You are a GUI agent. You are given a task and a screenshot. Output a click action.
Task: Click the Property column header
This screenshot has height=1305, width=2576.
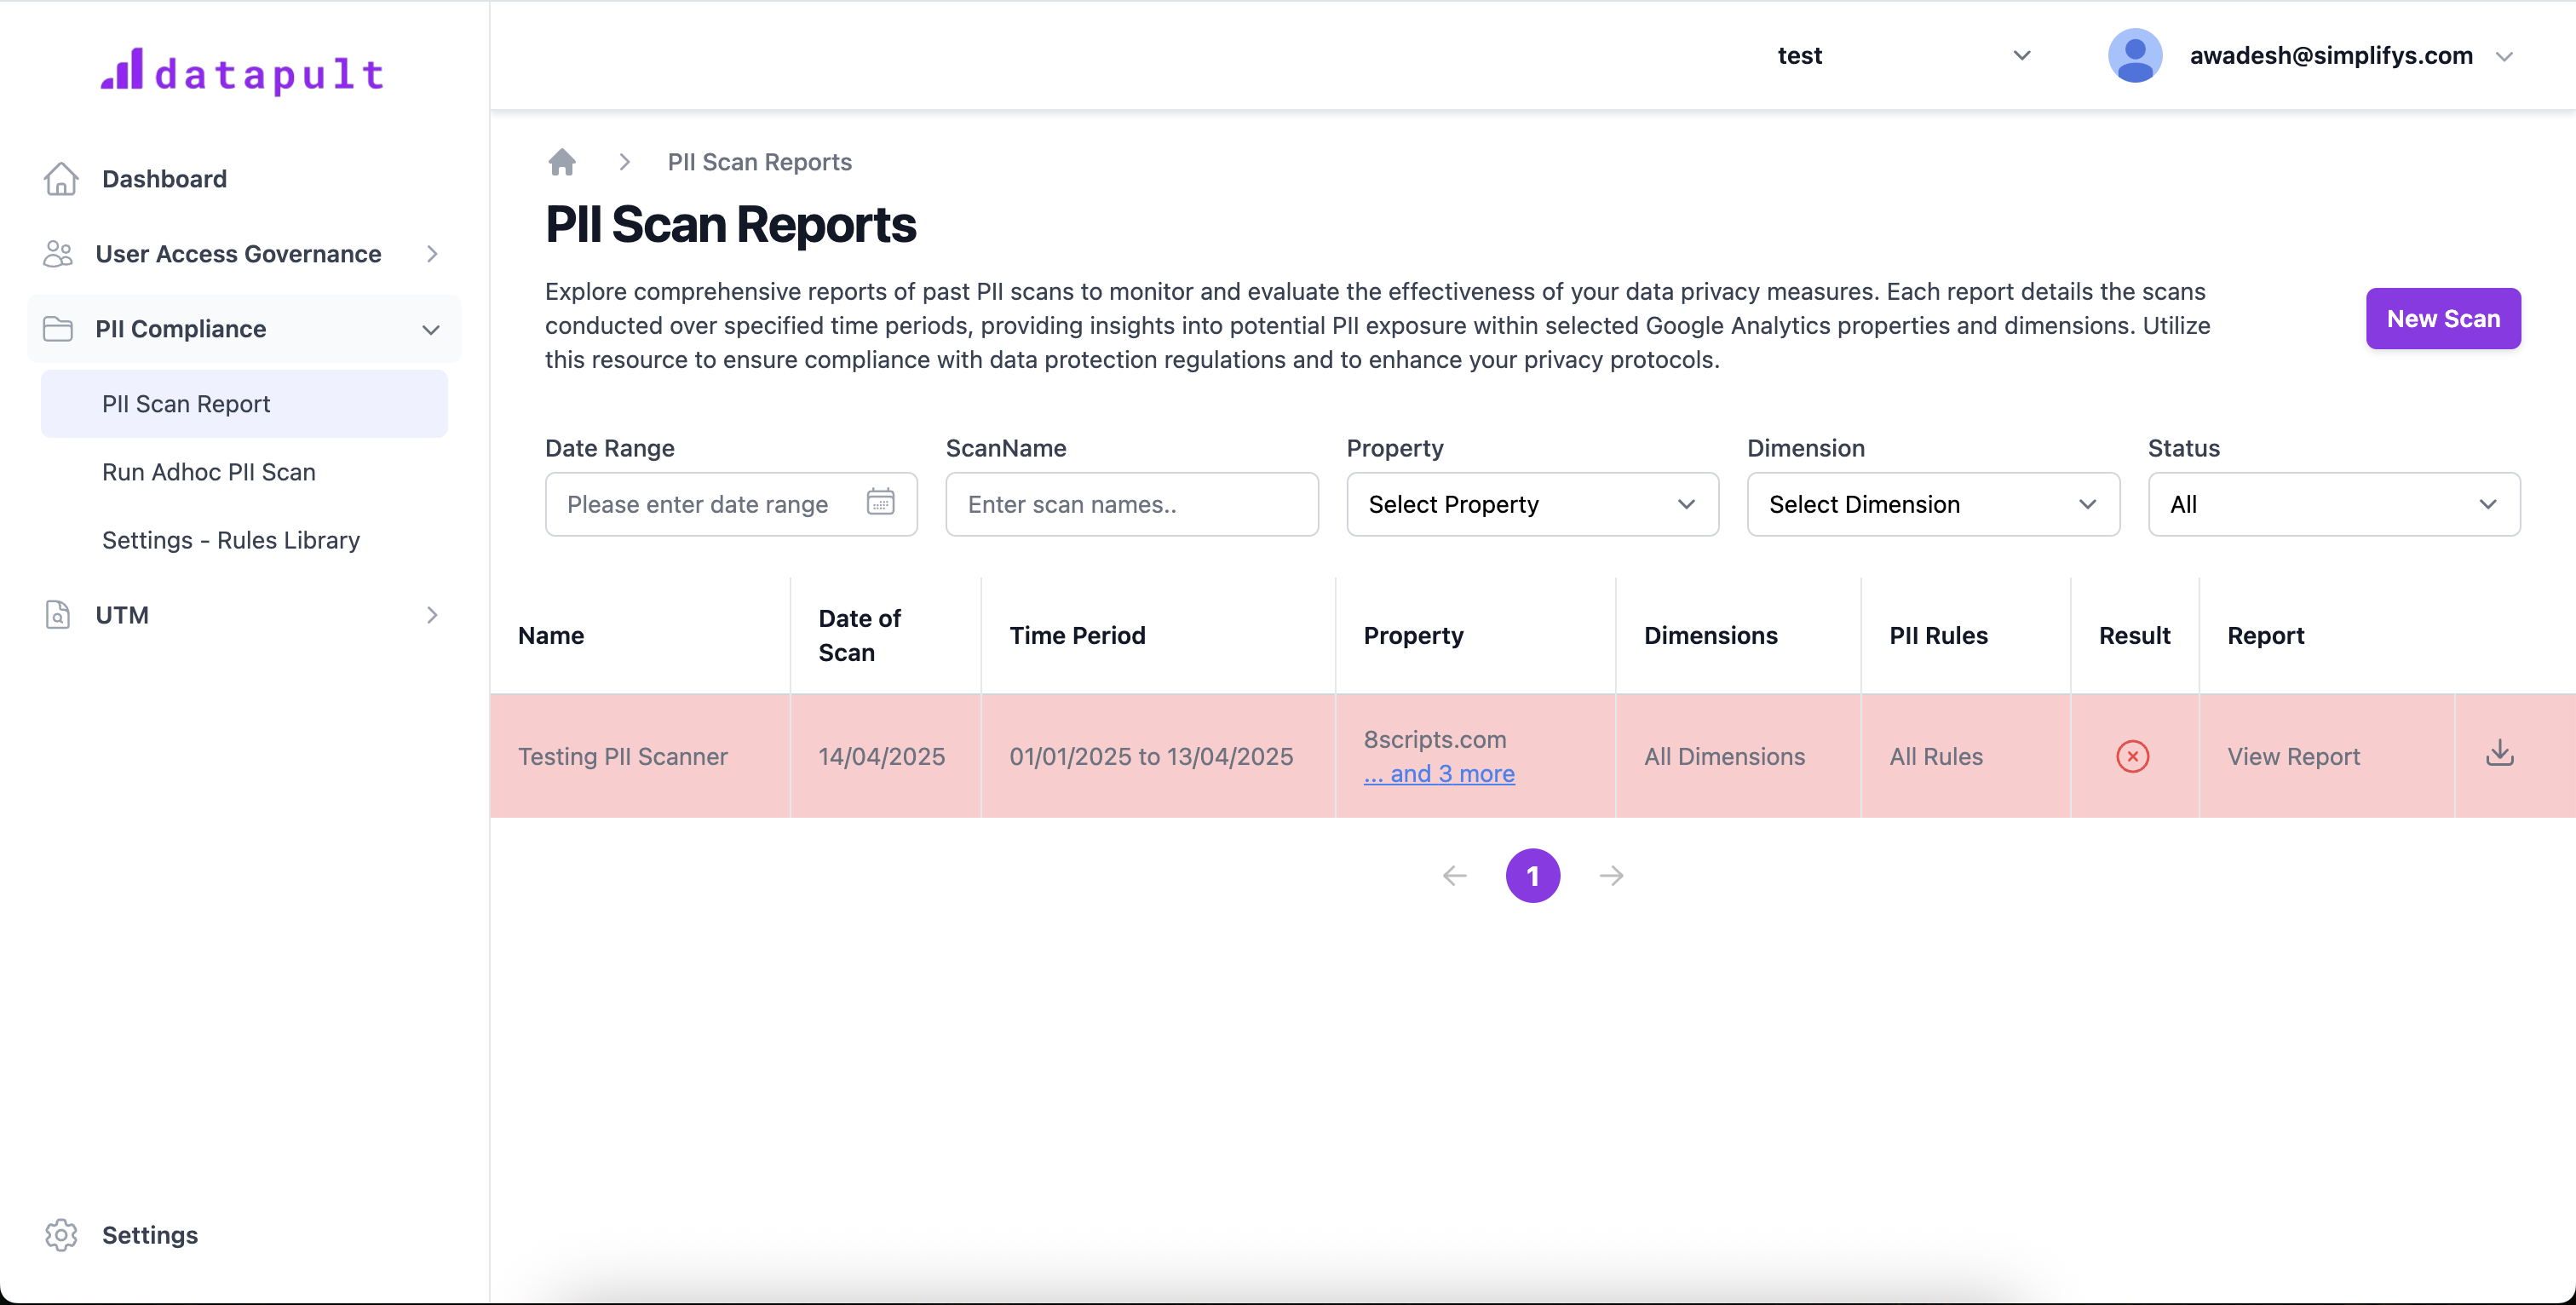(1413, 636)
